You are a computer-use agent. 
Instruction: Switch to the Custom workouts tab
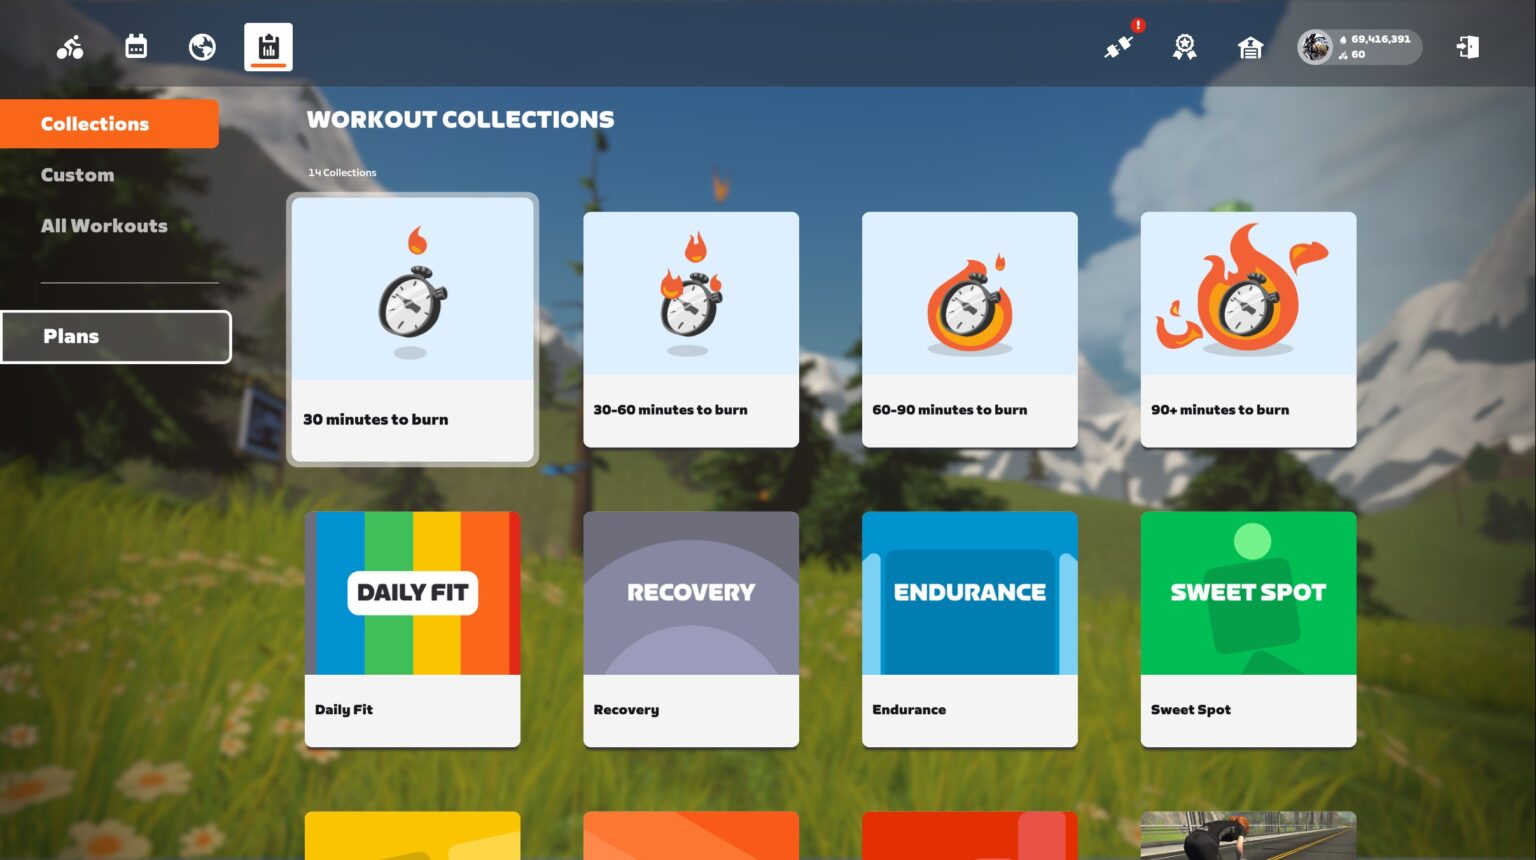[78, 175]
